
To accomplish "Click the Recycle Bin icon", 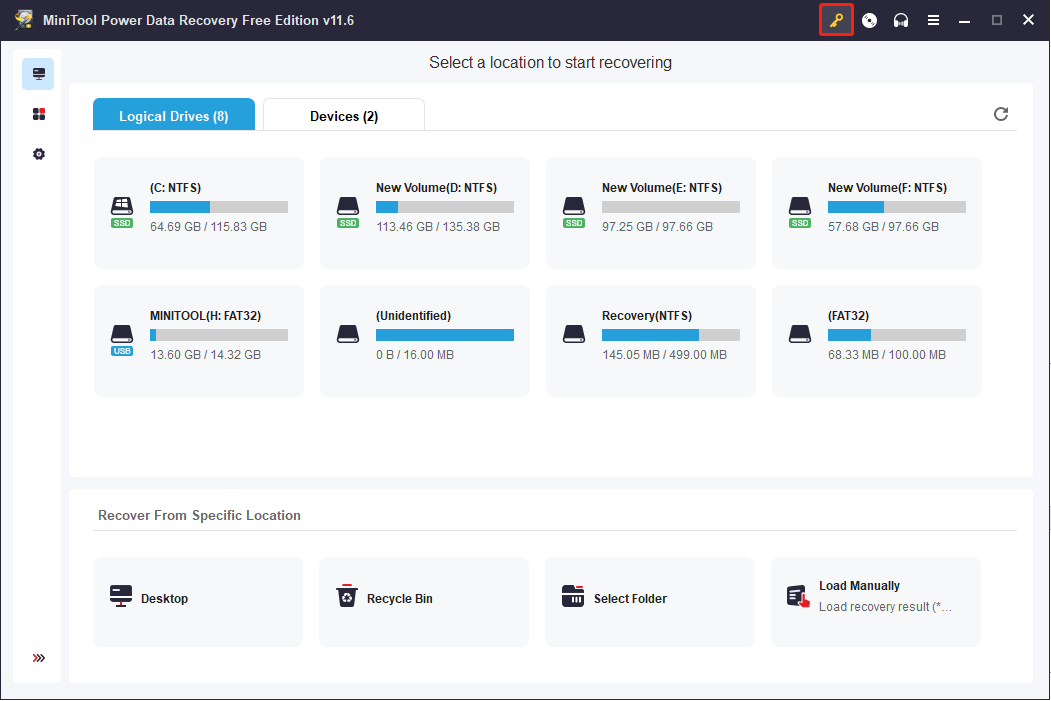I will [347, 595].
